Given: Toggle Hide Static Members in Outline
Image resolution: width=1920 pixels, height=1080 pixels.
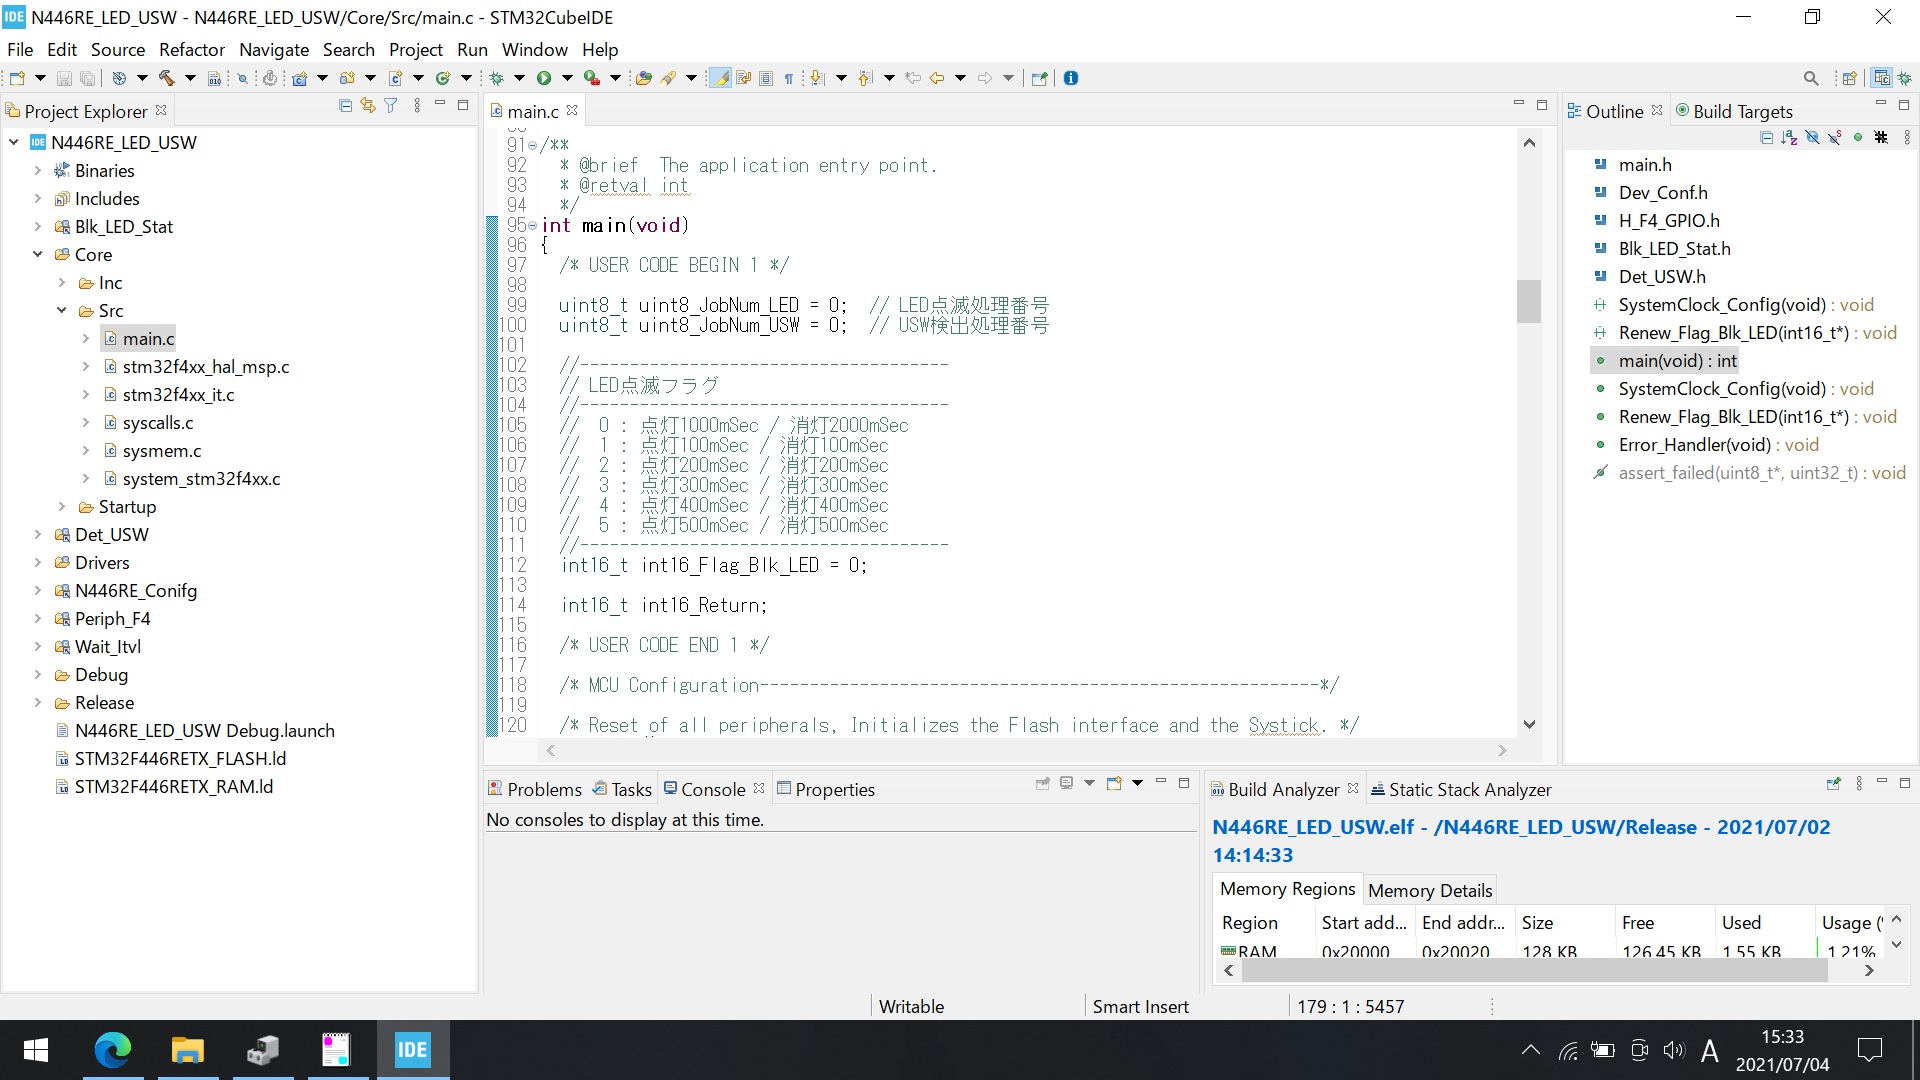Looking at the screenshot, I should (1835, 138).
